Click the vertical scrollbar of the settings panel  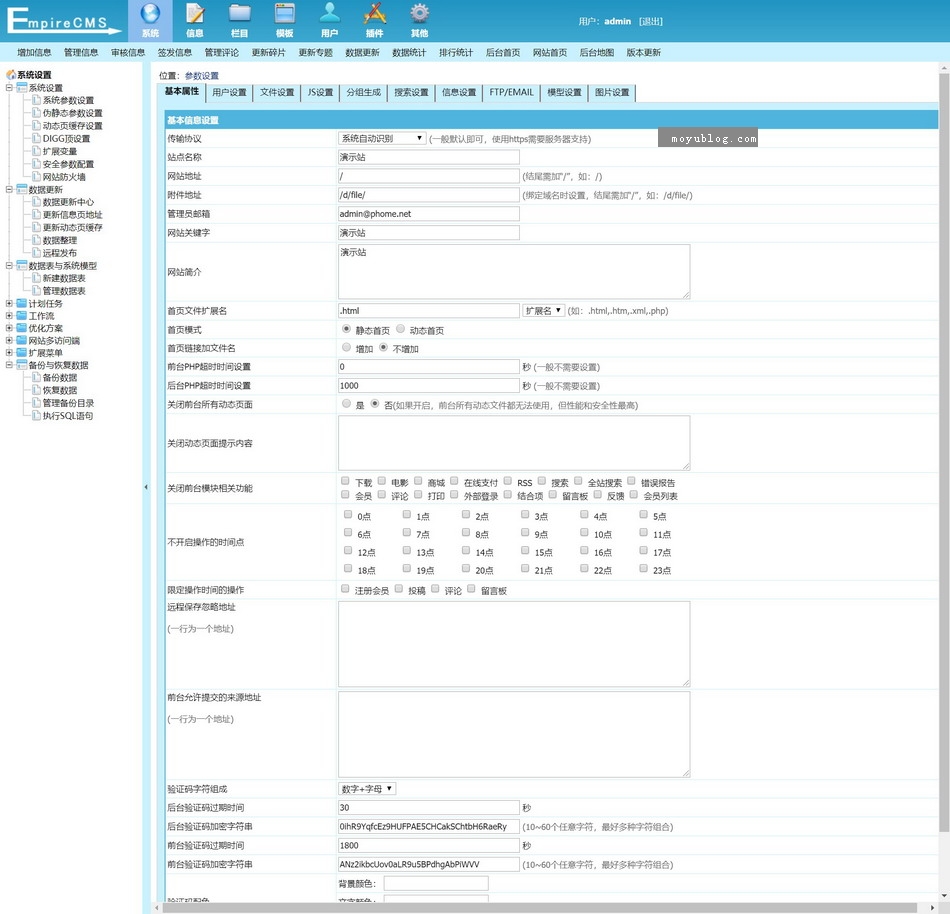click(x=944, y=452)
